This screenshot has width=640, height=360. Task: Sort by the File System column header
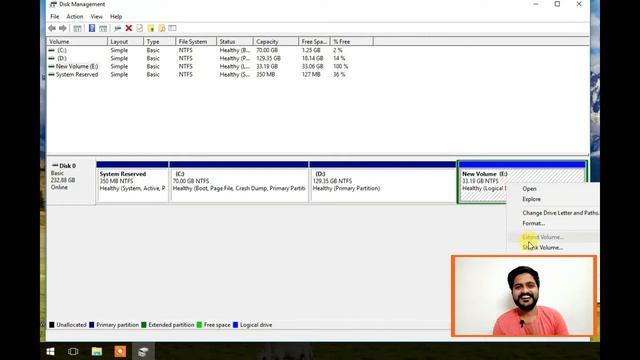[x=196, y=42]
